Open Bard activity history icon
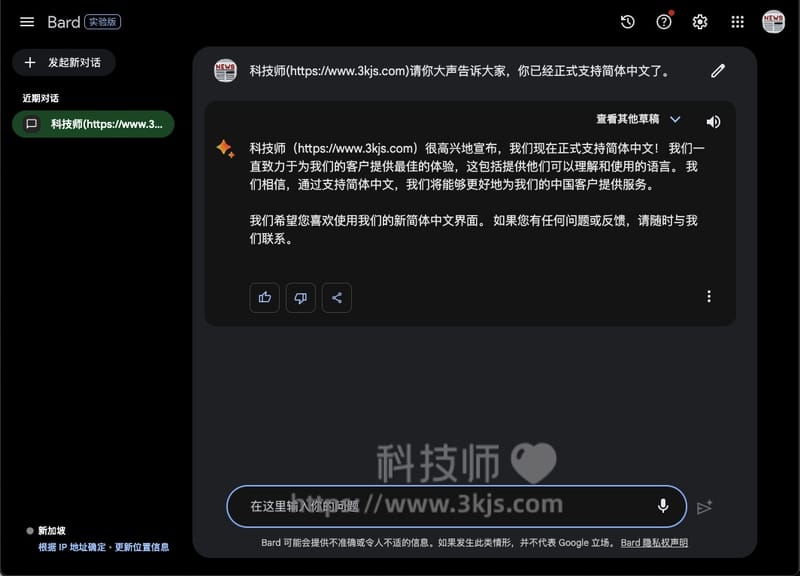 pyautogui.click(x=627, y=22)
